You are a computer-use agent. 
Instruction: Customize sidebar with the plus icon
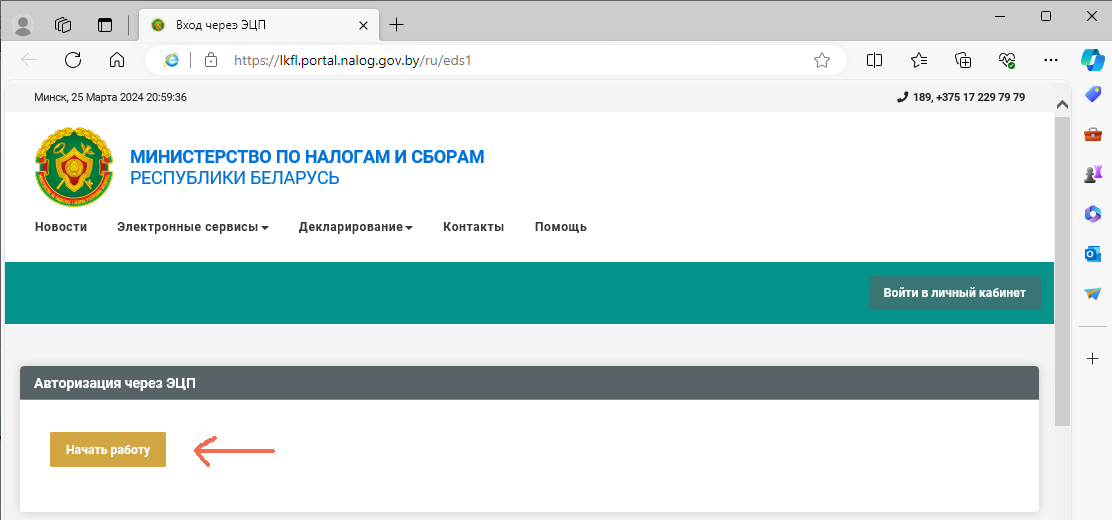[1092, 358]
